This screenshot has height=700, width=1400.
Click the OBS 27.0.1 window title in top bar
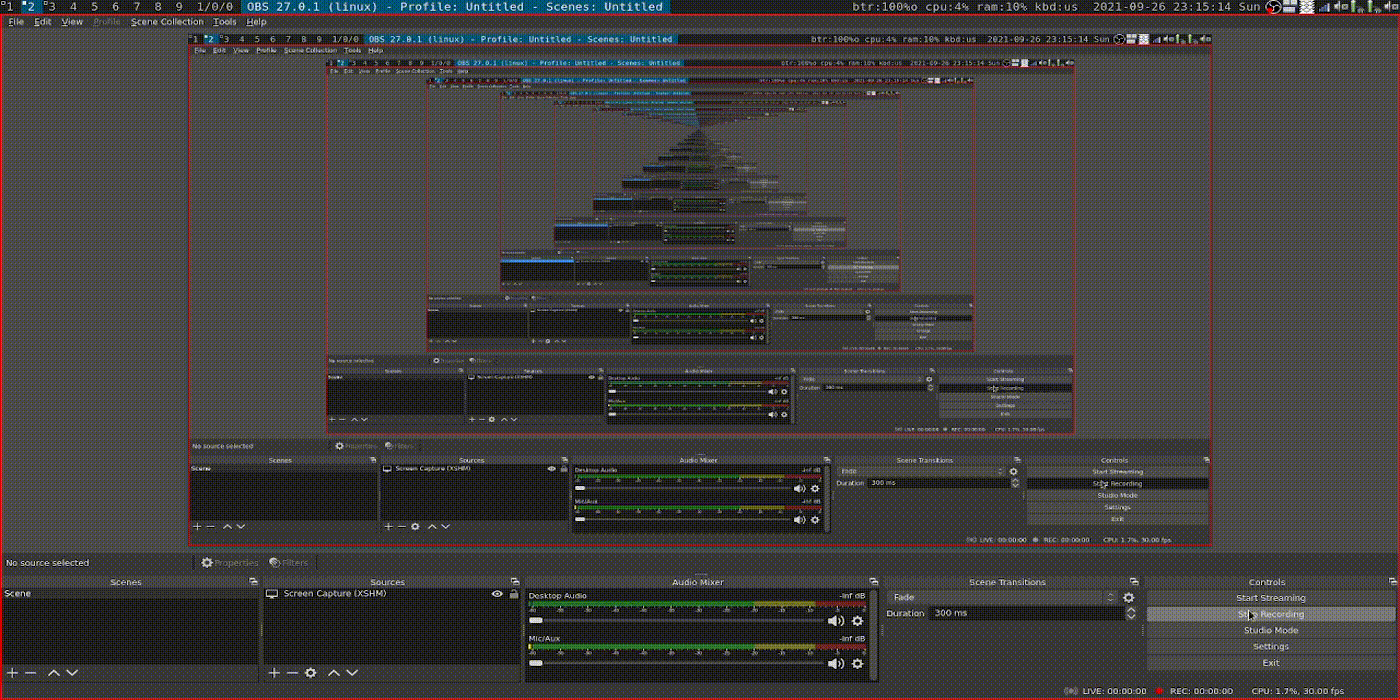pyautogui.click(x=455, y=7)
